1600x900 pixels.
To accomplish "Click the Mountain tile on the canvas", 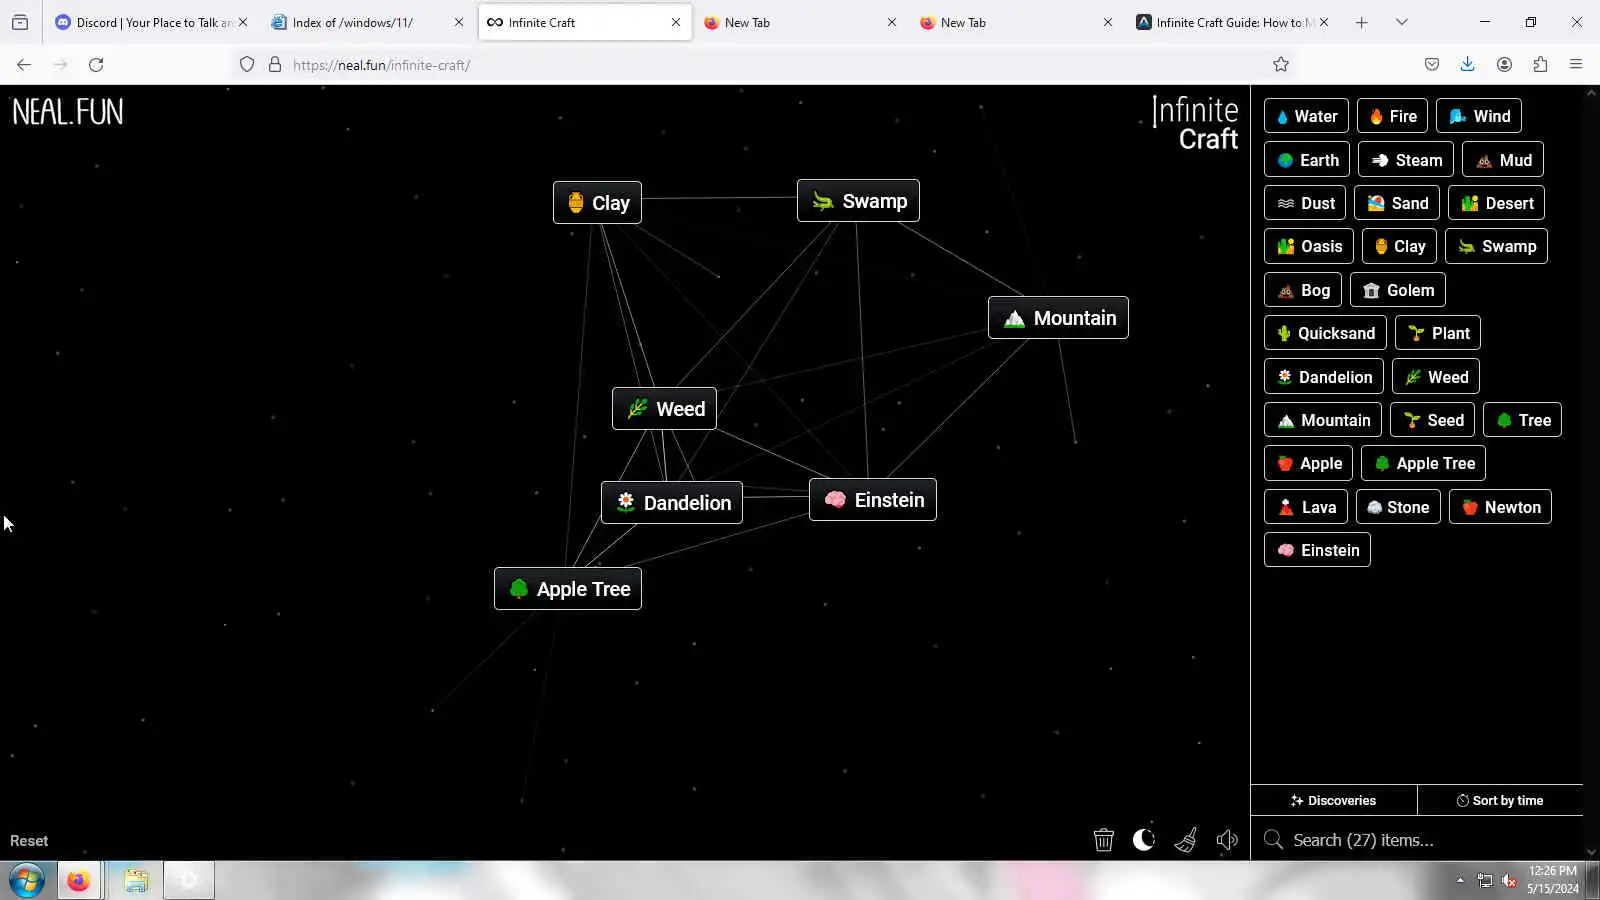I will tap(1058, 318).
